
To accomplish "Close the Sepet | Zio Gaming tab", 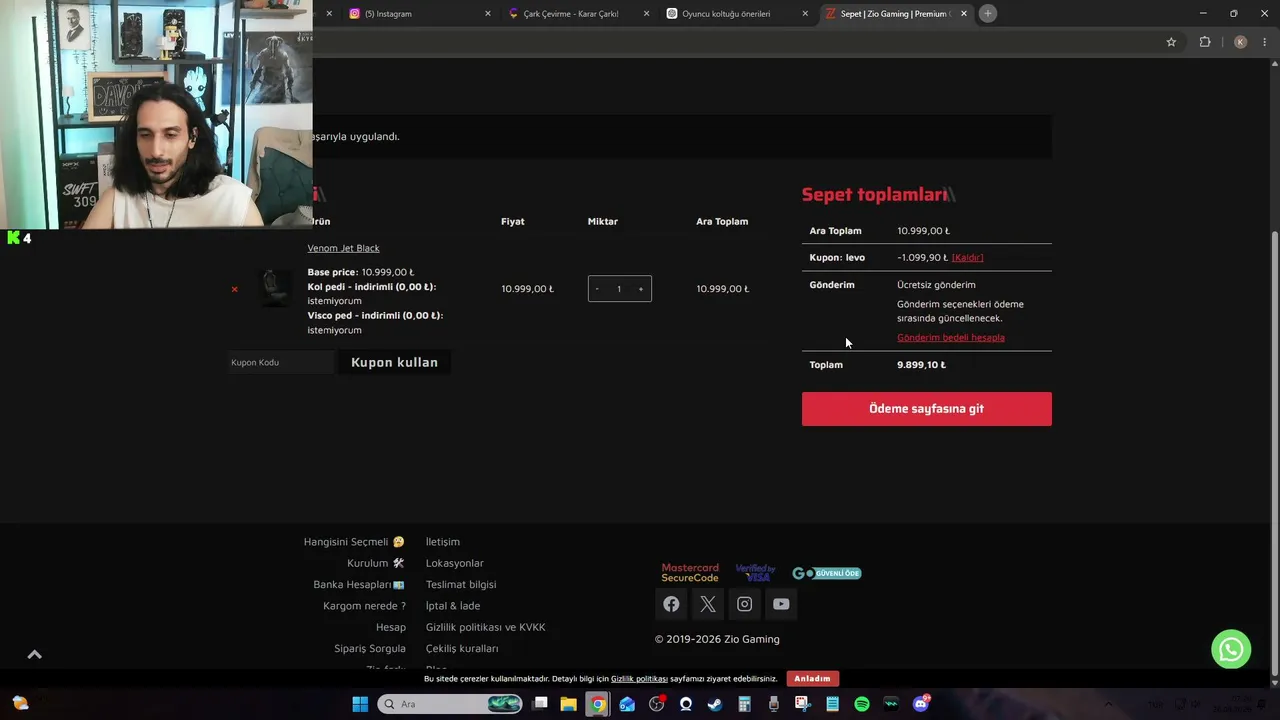I will 964,14.
